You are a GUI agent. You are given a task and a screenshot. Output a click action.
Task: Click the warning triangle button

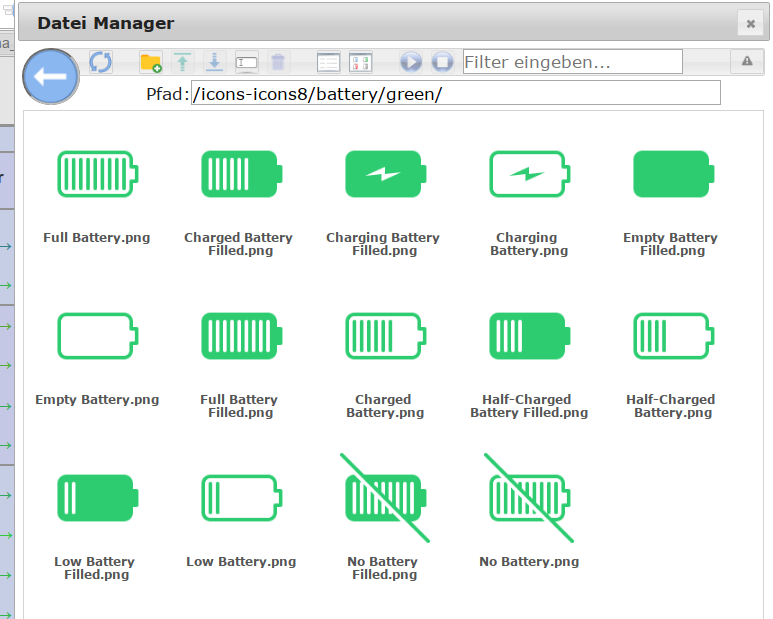pyautogui.click(x=746, y=62)
